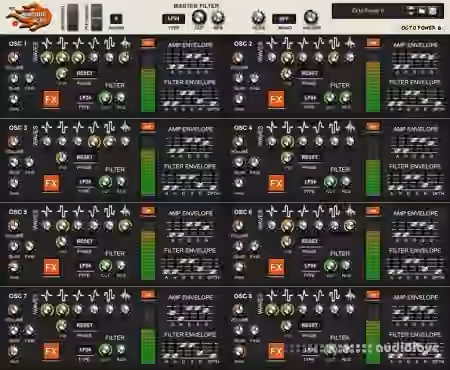Viewport: 450px width, 370px height.
Task: Open the OSC 1 FX panel
Action: coord(51,99)
